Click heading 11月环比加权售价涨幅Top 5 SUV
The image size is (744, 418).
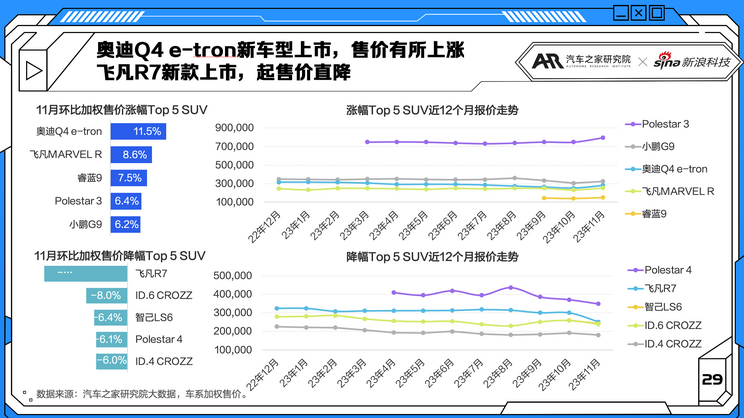click(x=122, y=110)
